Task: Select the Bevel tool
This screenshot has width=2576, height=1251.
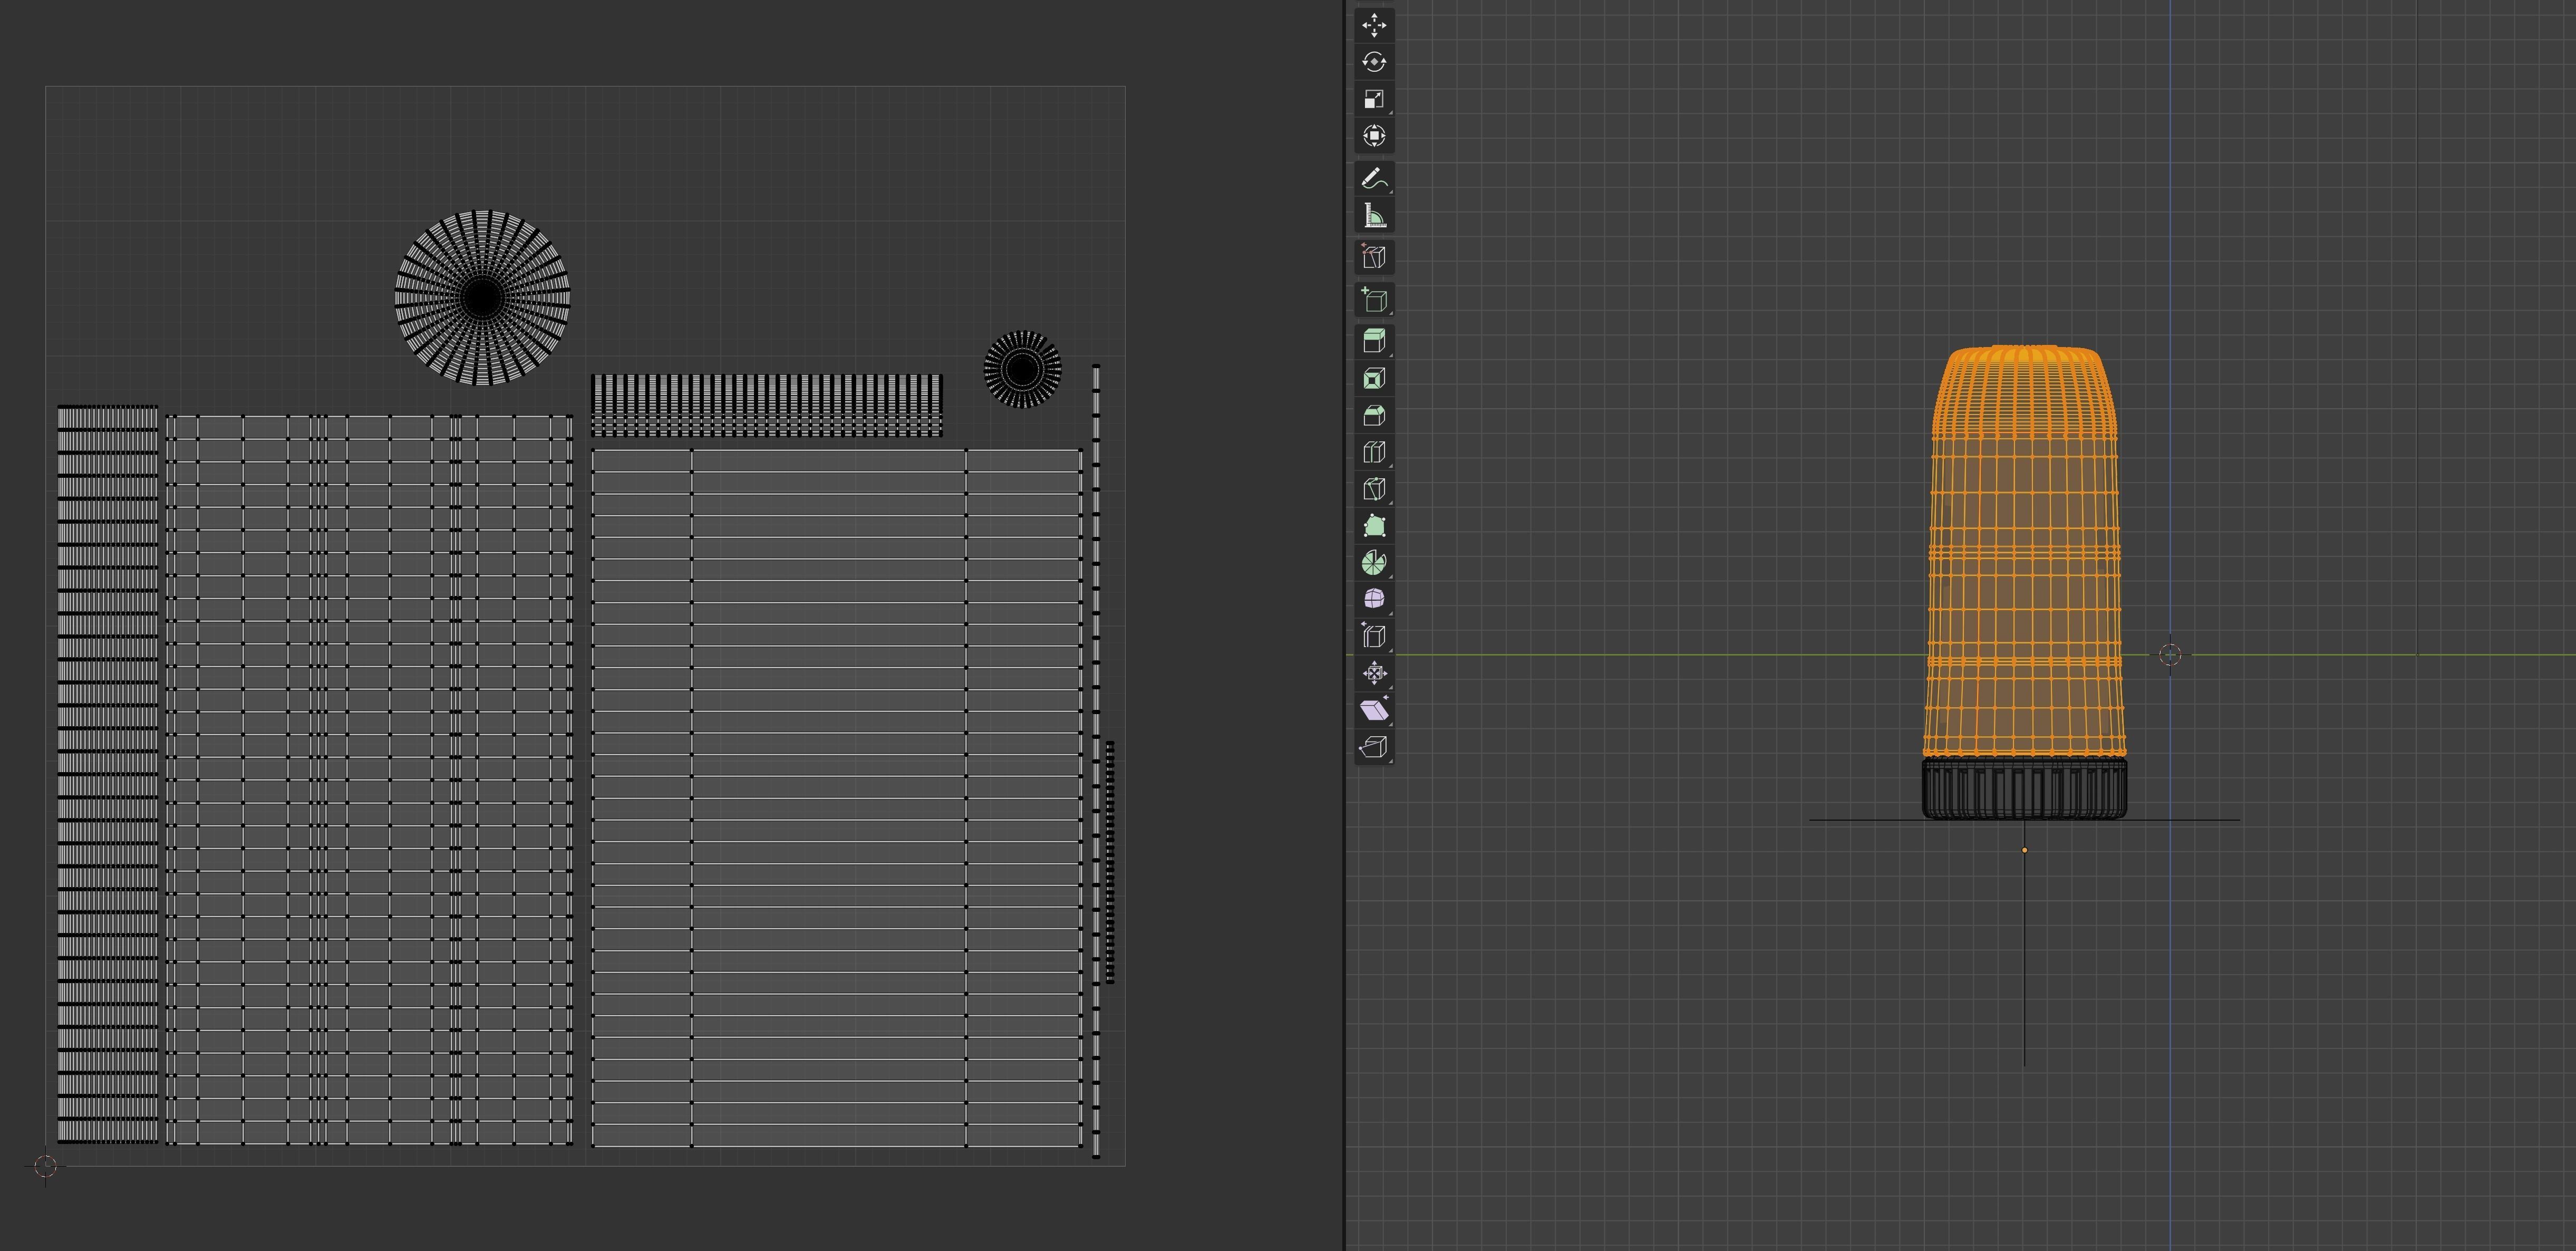Action: 1374,416
